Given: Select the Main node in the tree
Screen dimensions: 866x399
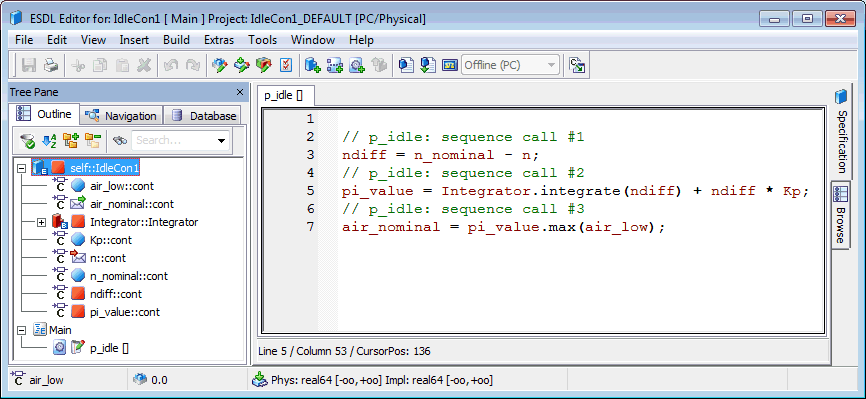Looking at the screenshot, I should (x=60, y=330).
